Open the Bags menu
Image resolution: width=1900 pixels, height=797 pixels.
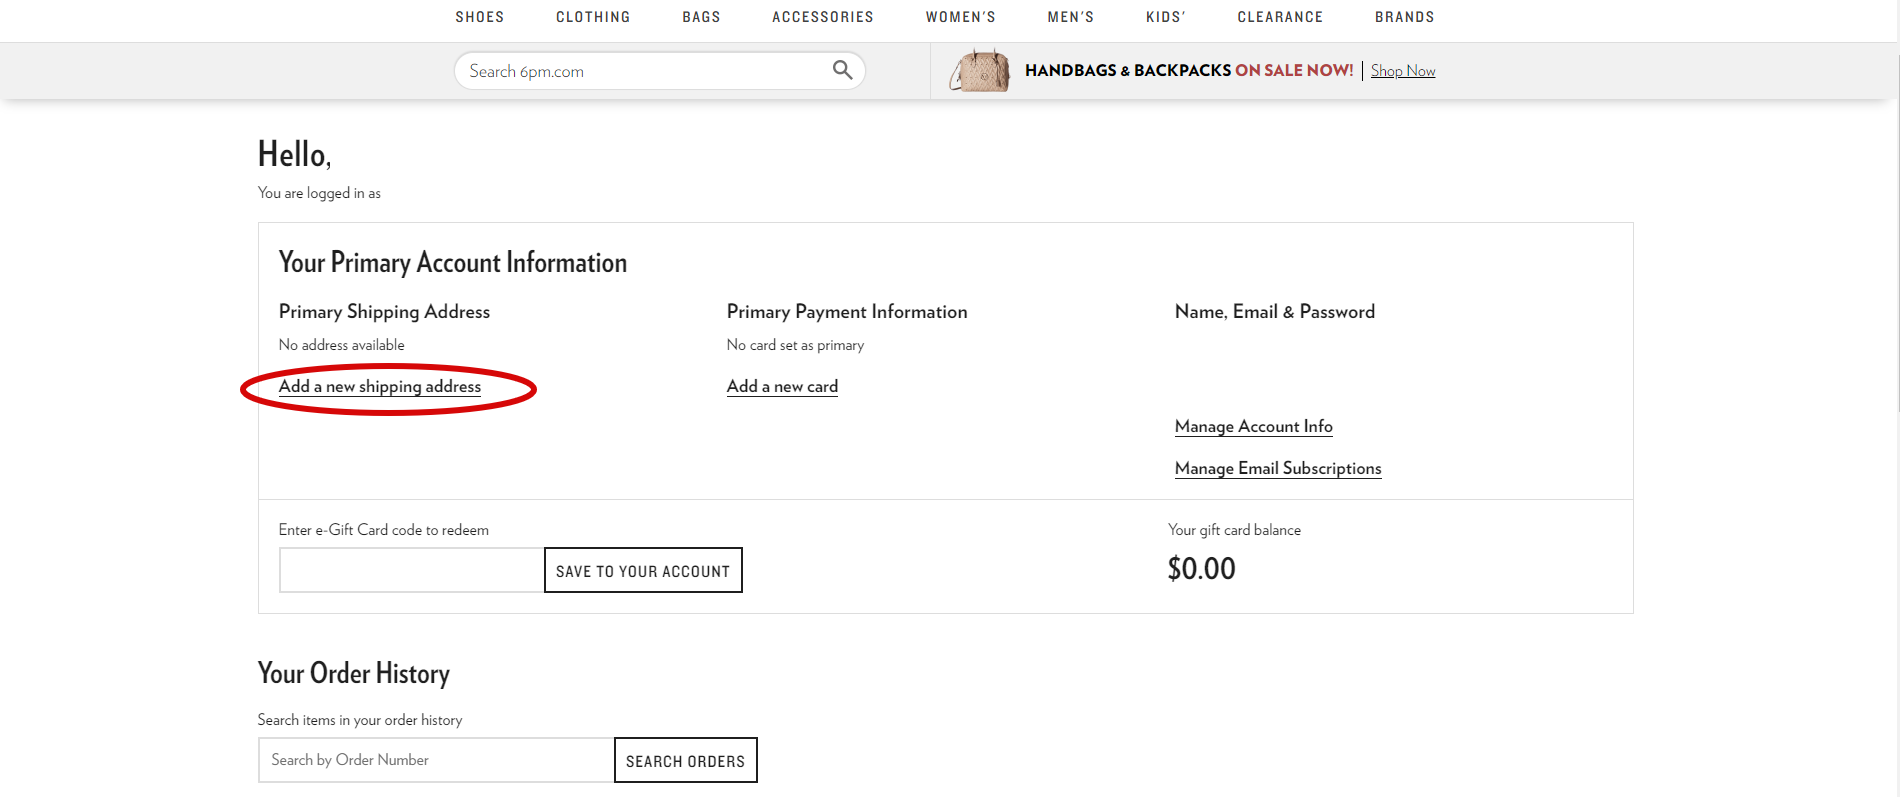click(701, 17)
